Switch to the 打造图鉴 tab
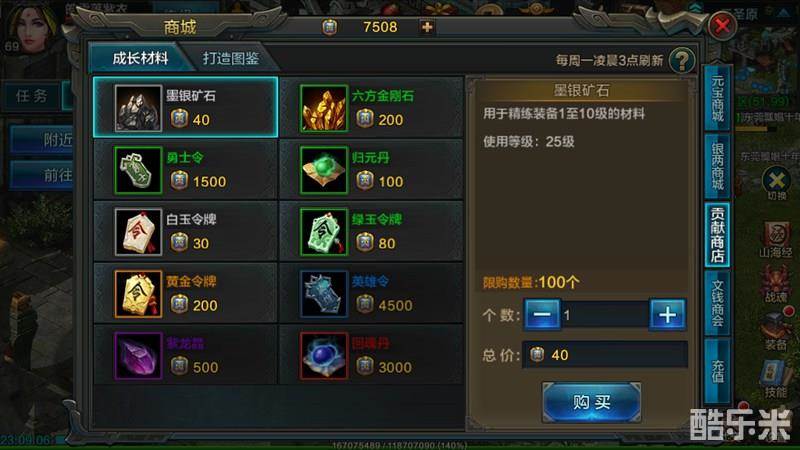Image resolution: width=800 pixels, height=450 pixels. click(231, 58)
